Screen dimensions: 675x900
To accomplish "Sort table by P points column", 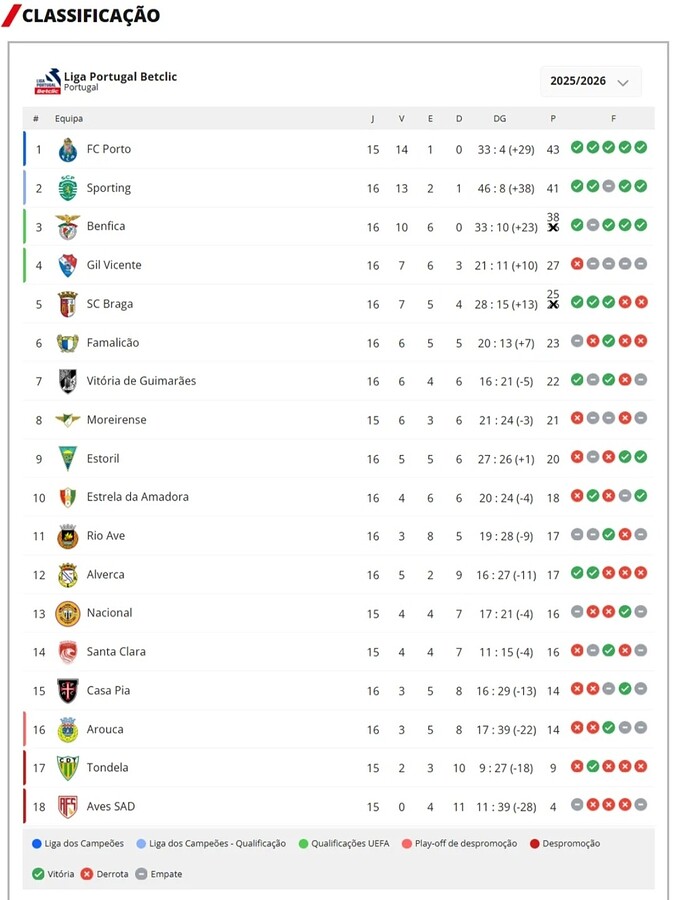I will 553,119.
